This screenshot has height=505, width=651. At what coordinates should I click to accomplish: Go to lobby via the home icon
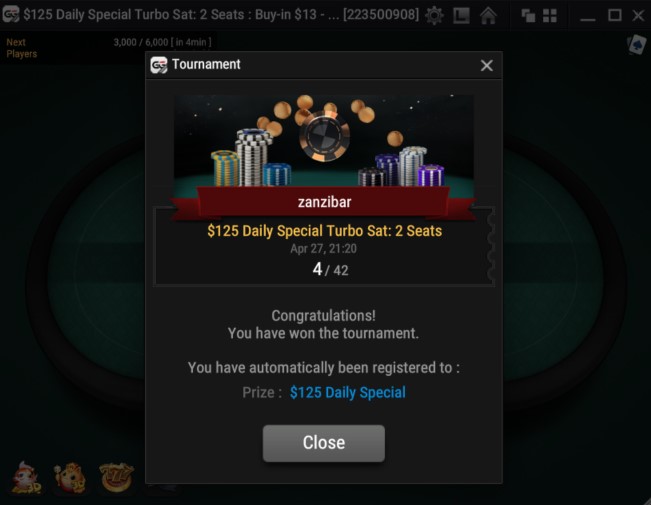(488, 16)
